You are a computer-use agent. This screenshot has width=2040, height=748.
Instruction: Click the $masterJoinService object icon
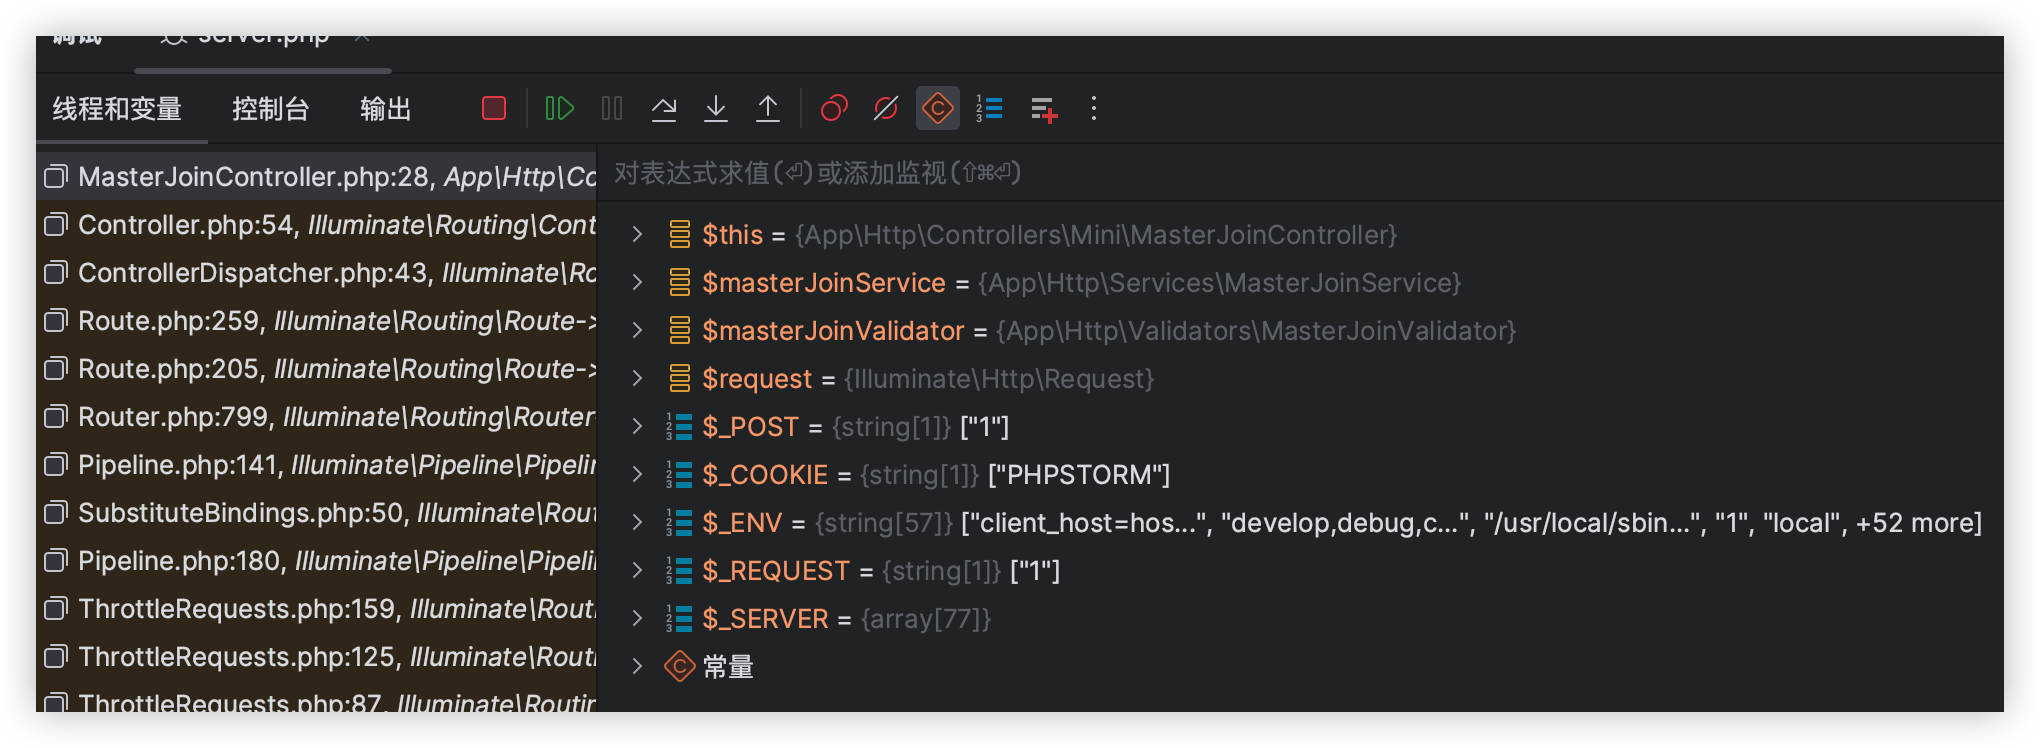point(680,283)
